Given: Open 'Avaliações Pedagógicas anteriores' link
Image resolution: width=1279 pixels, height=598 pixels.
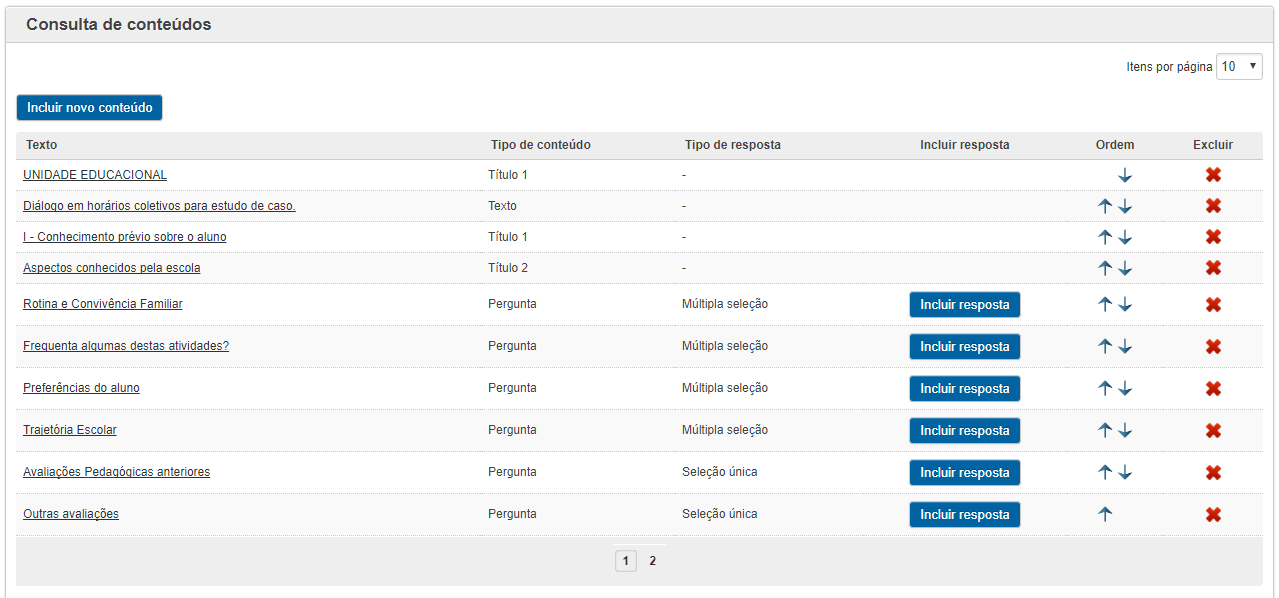Looking at the screenshot, I should [117, 472].
